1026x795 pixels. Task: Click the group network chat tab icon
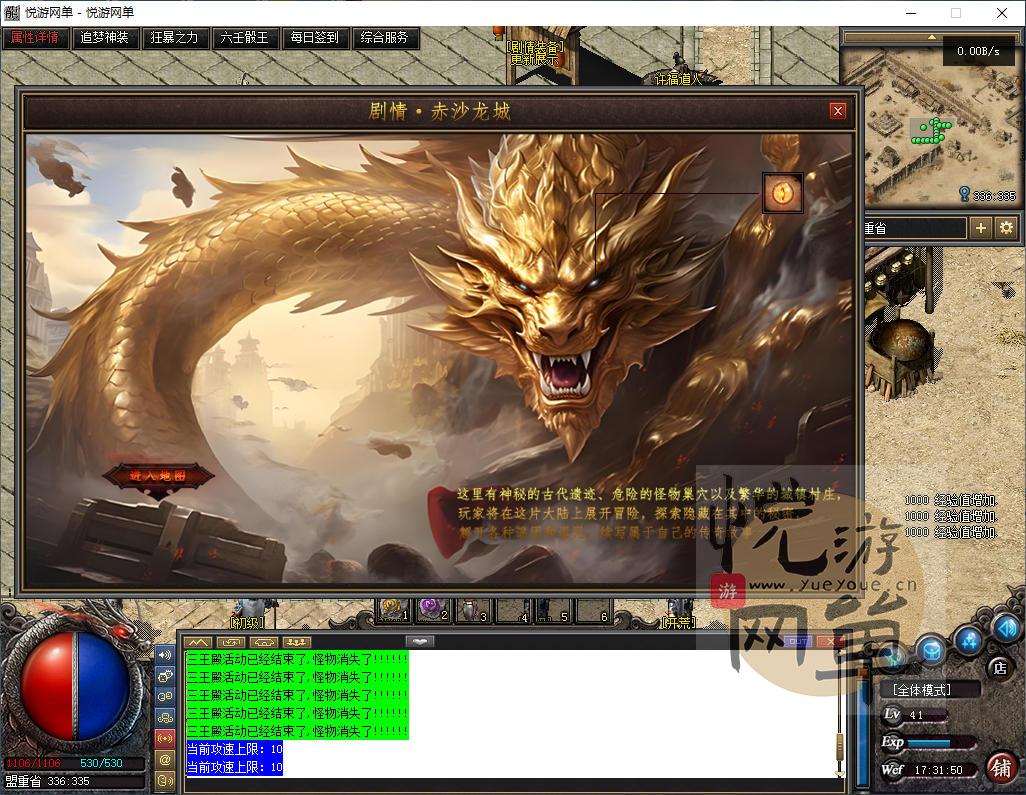(296, 643)
